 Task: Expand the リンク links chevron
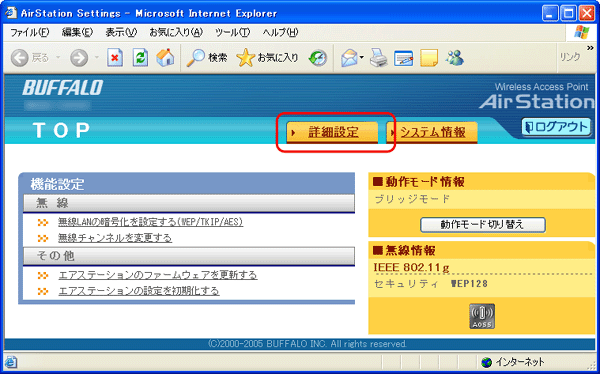(x=590, y=48)
